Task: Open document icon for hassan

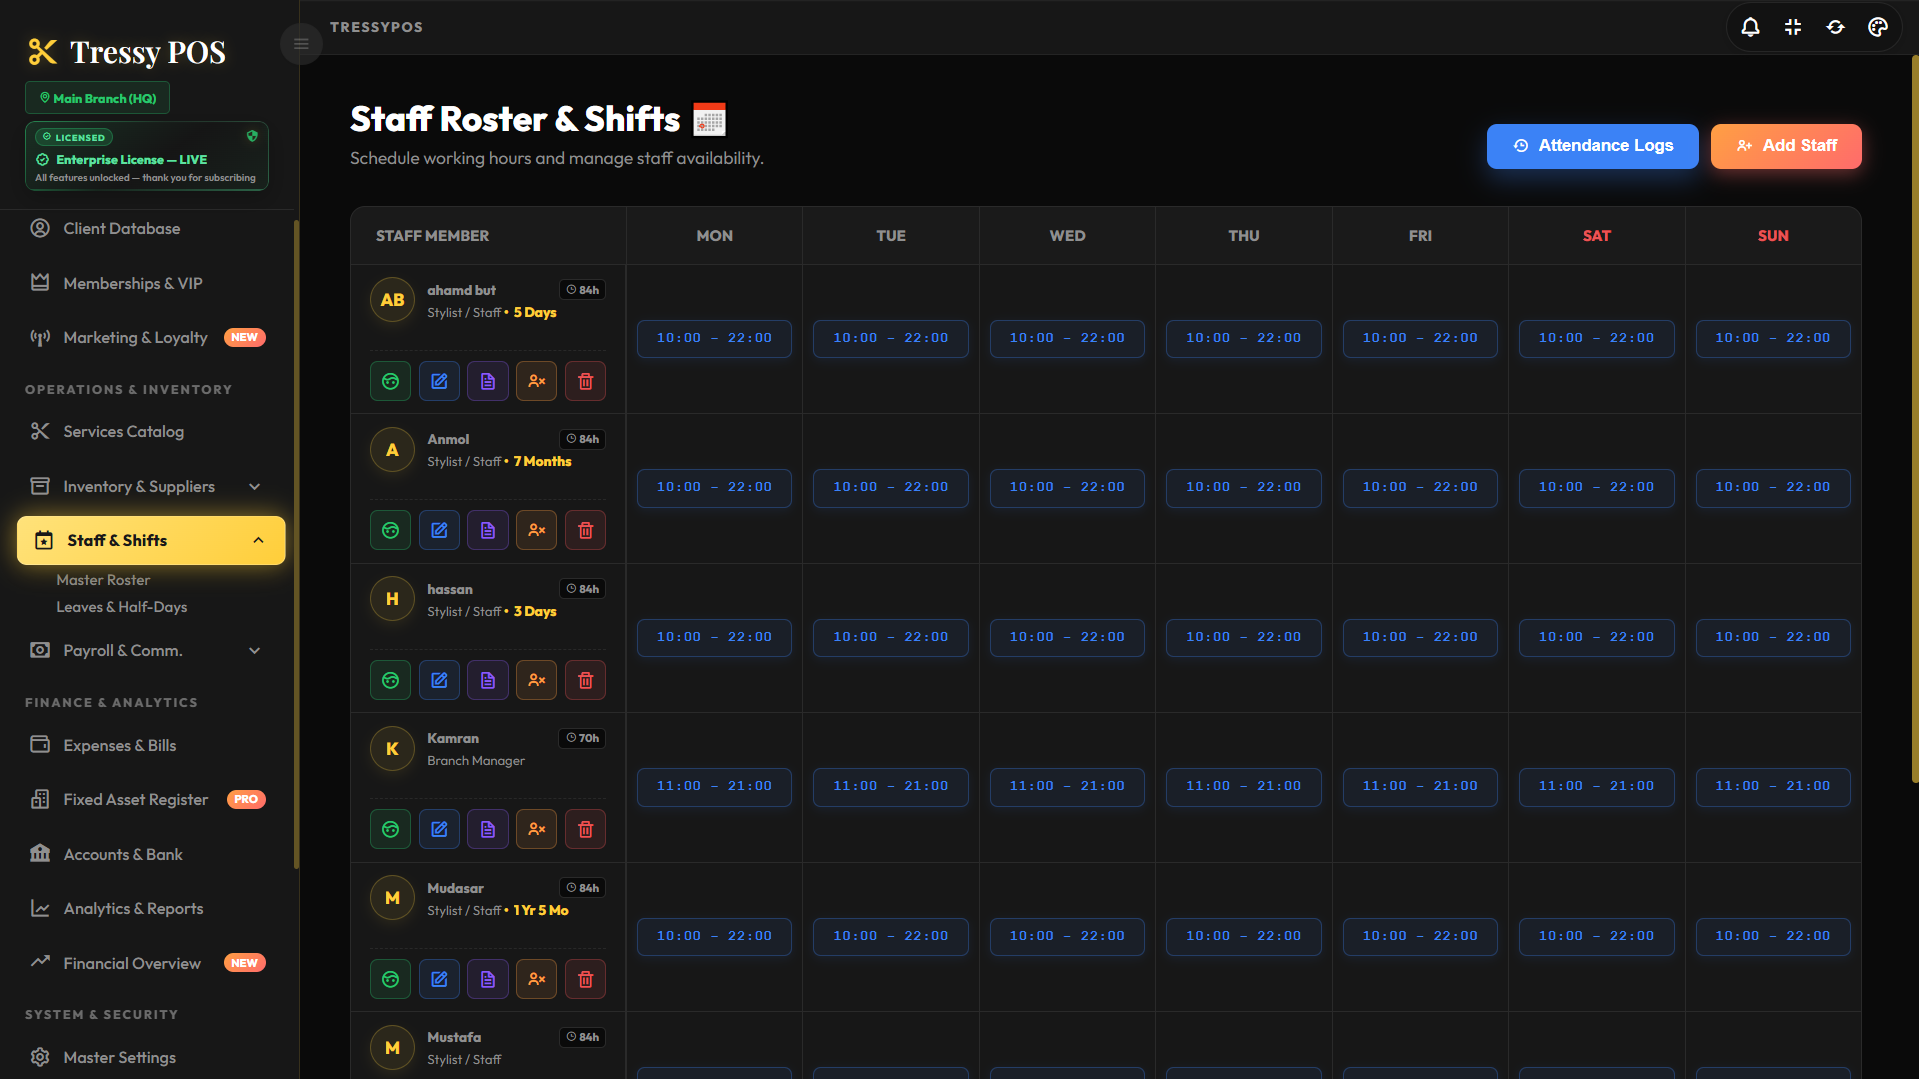Action: (488, 680)
